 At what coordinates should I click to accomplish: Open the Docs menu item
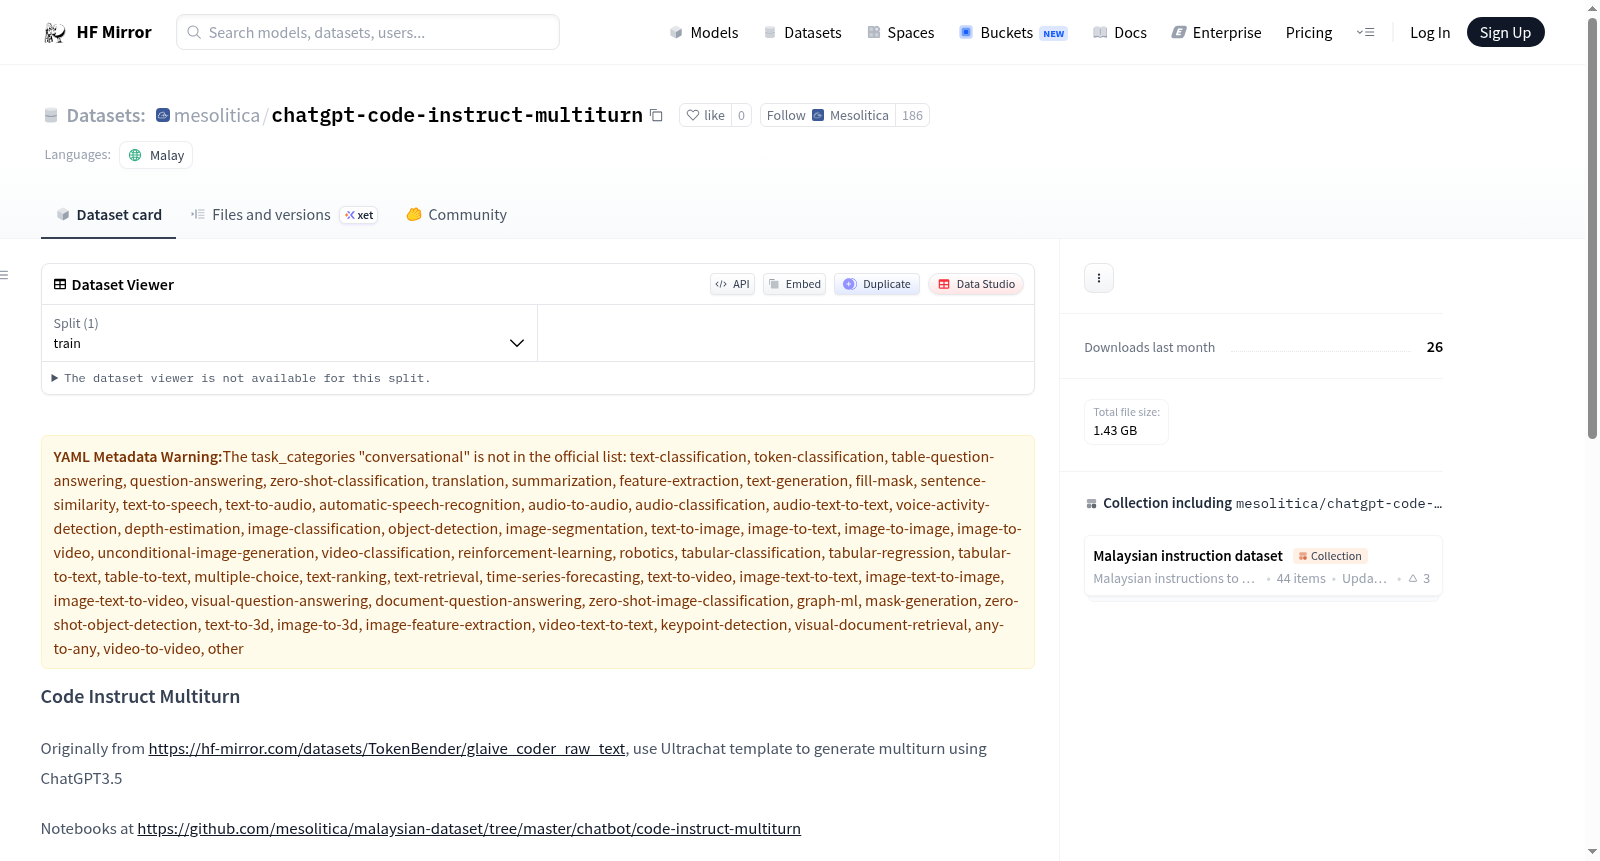click(1119, 32)
